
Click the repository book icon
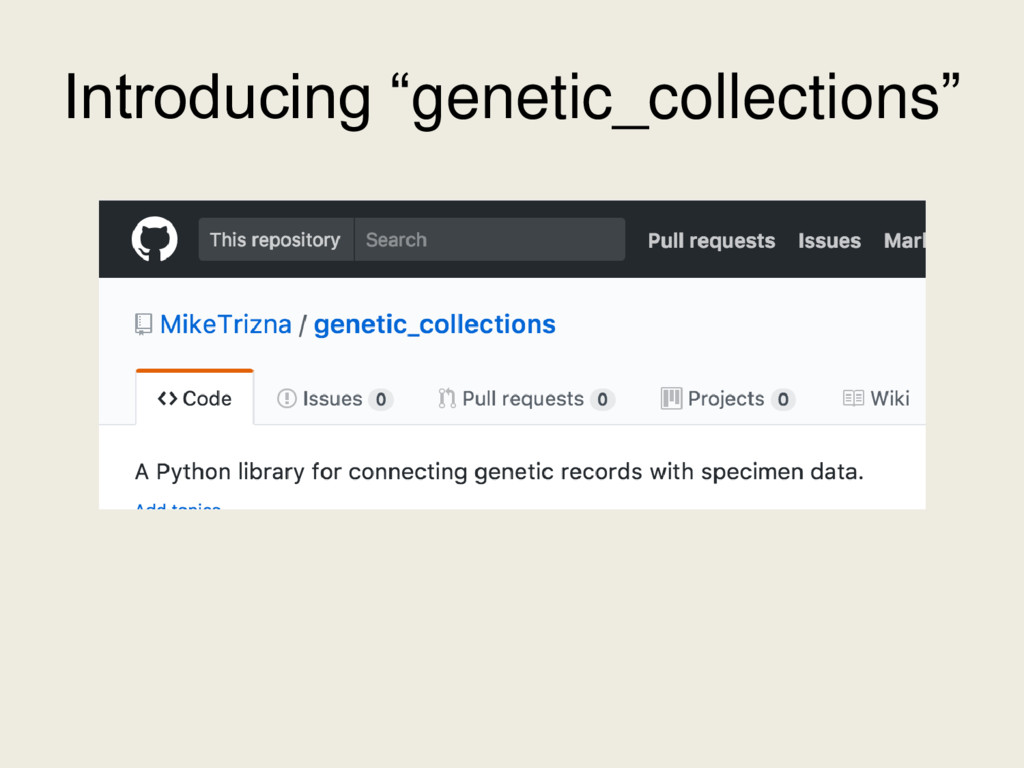[x=145, y=324]
